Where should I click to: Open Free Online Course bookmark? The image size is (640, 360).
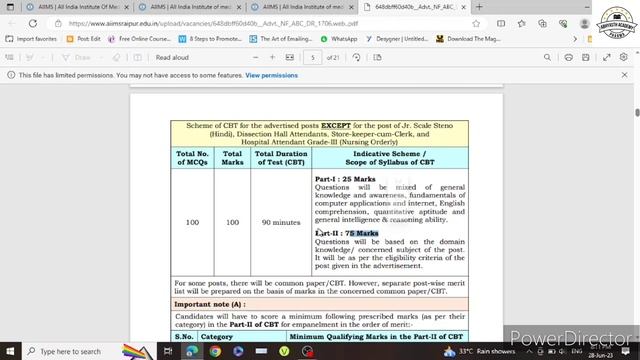[x=140, y=39]
